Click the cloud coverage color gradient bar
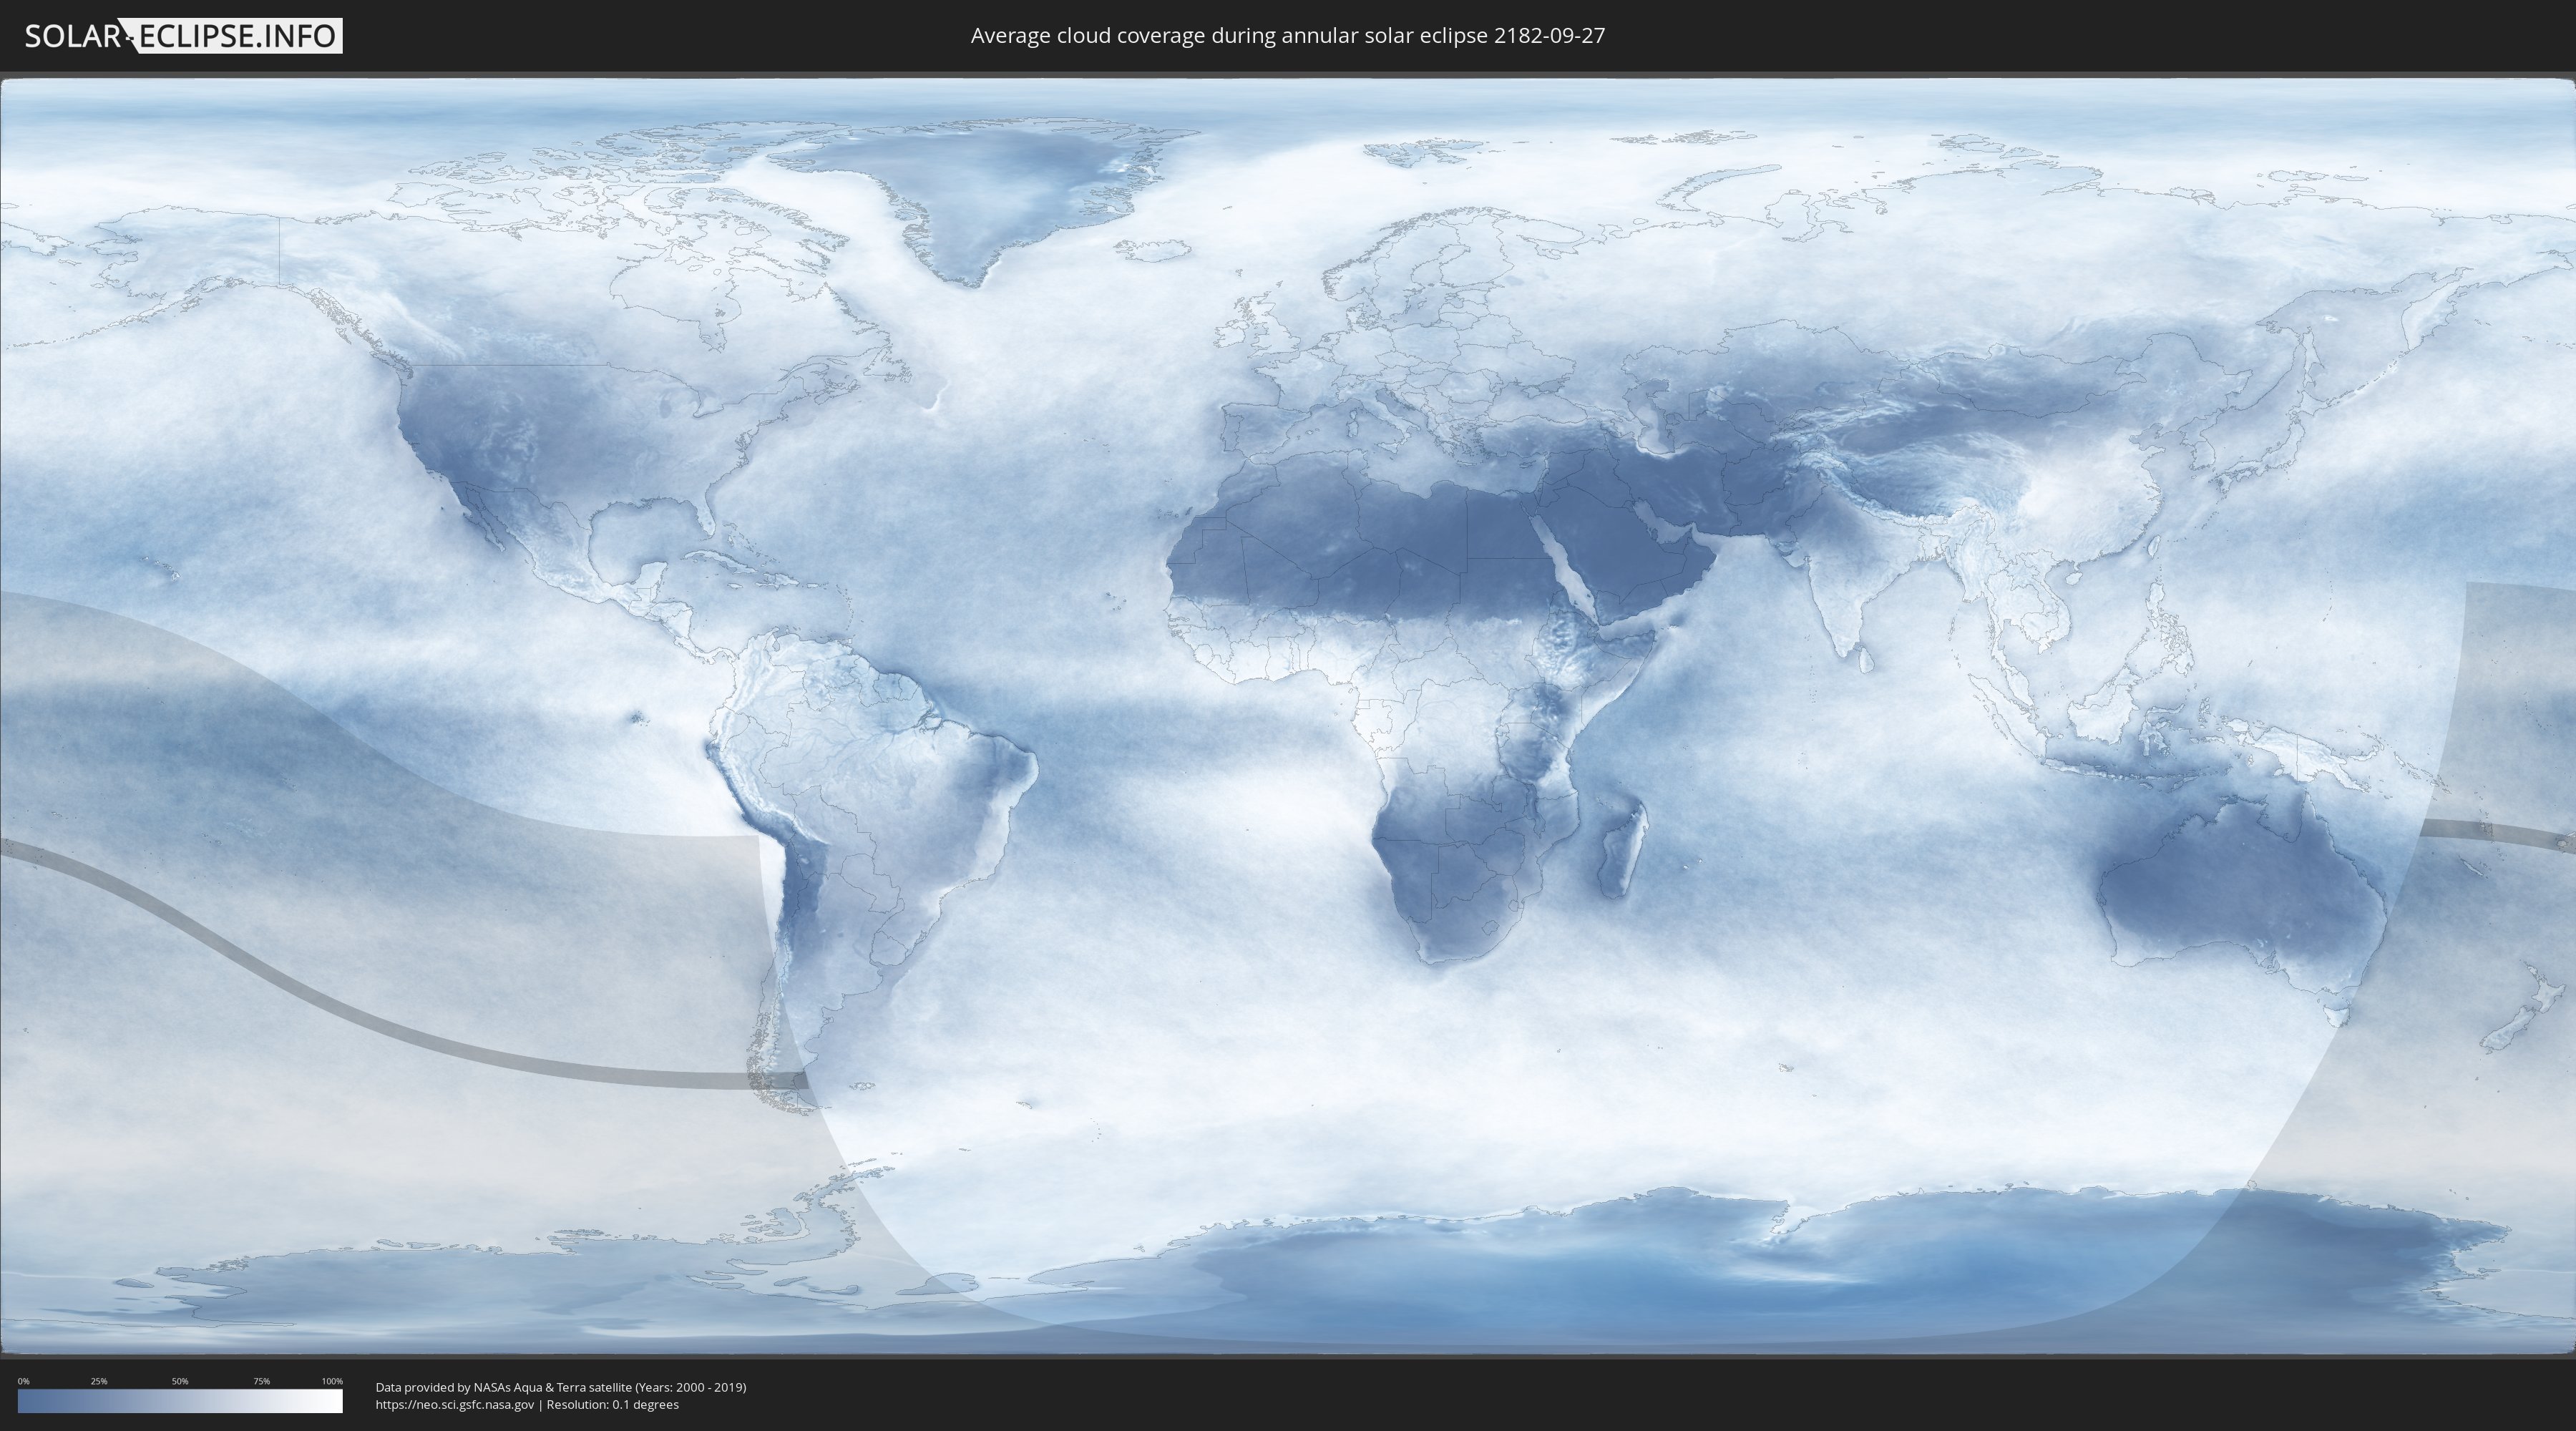The image size is (2576, 1431). point(180,1401)
